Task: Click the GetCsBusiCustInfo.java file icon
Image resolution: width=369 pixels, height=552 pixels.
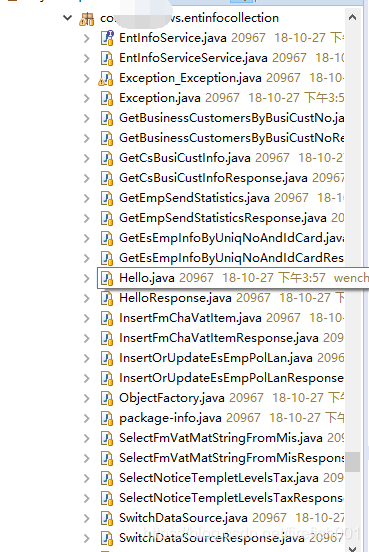Action: point(107,158)
